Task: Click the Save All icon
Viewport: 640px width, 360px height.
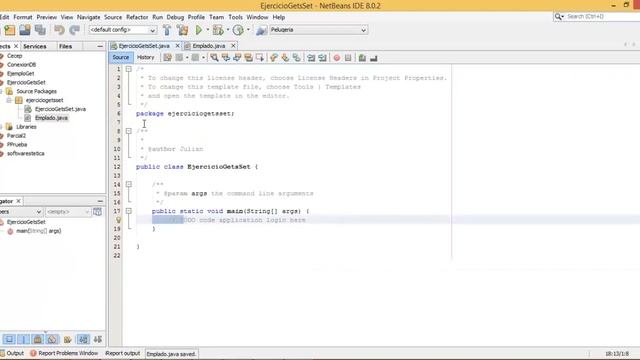Action: 40,30
